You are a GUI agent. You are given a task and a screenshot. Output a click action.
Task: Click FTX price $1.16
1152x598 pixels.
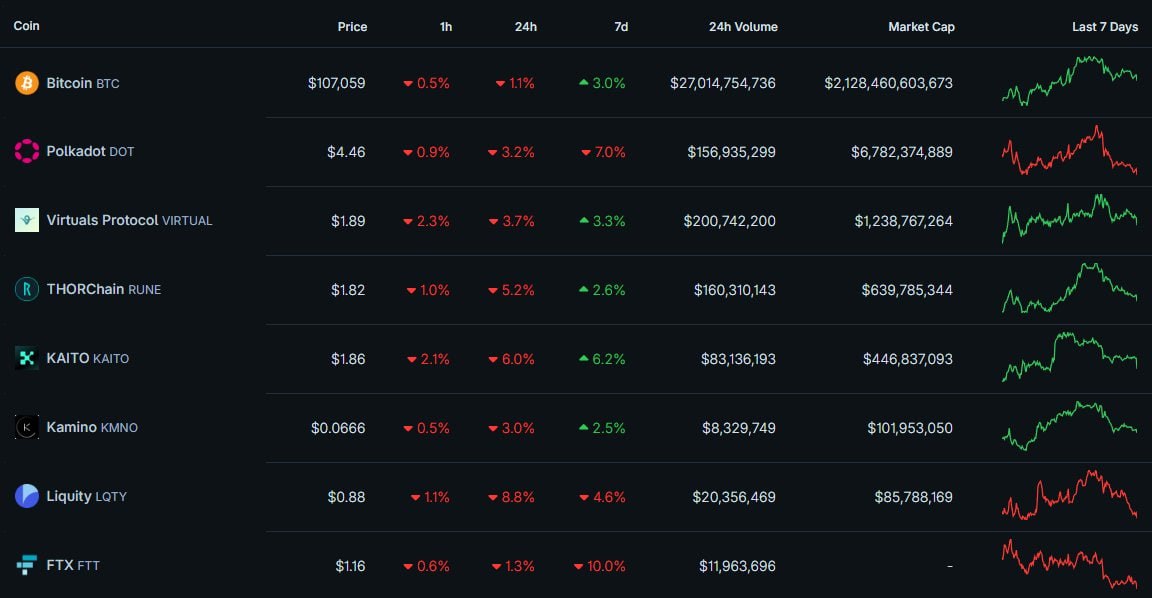[x=350, y=566]
